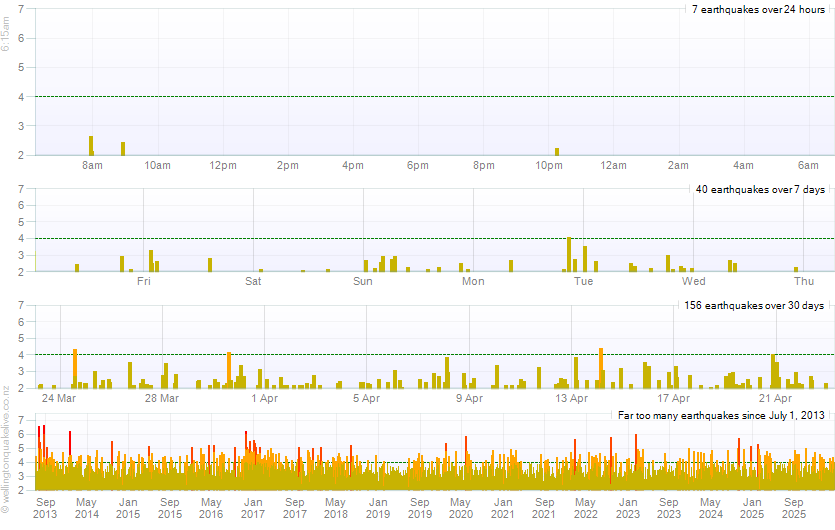The width and height of the screenshot is (835, 530).
Task: Click the 12pm axis label
Action: pyautogui.click(x=223, y=165)
